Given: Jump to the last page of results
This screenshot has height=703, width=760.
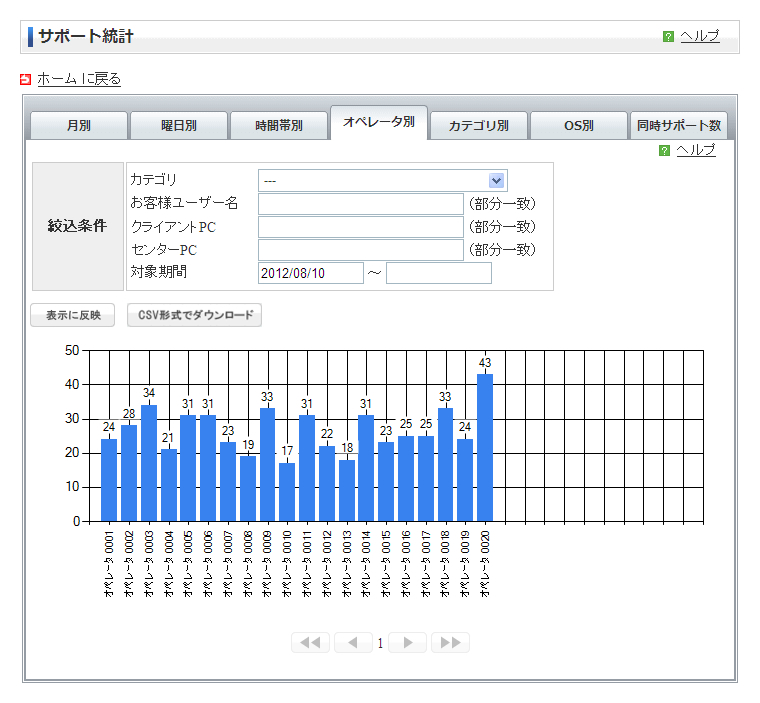Looking at the screenshot, I should point(450,642).
